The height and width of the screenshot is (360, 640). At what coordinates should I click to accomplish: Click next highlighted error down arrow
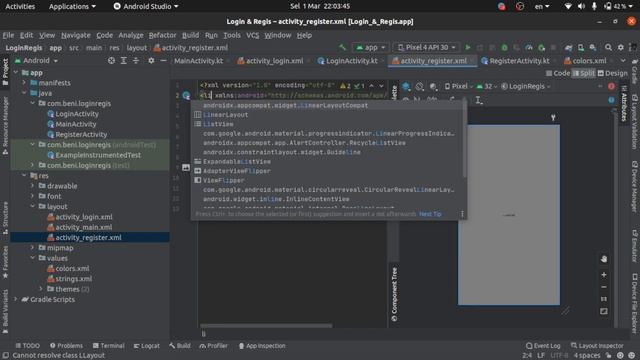pos(381,86)
